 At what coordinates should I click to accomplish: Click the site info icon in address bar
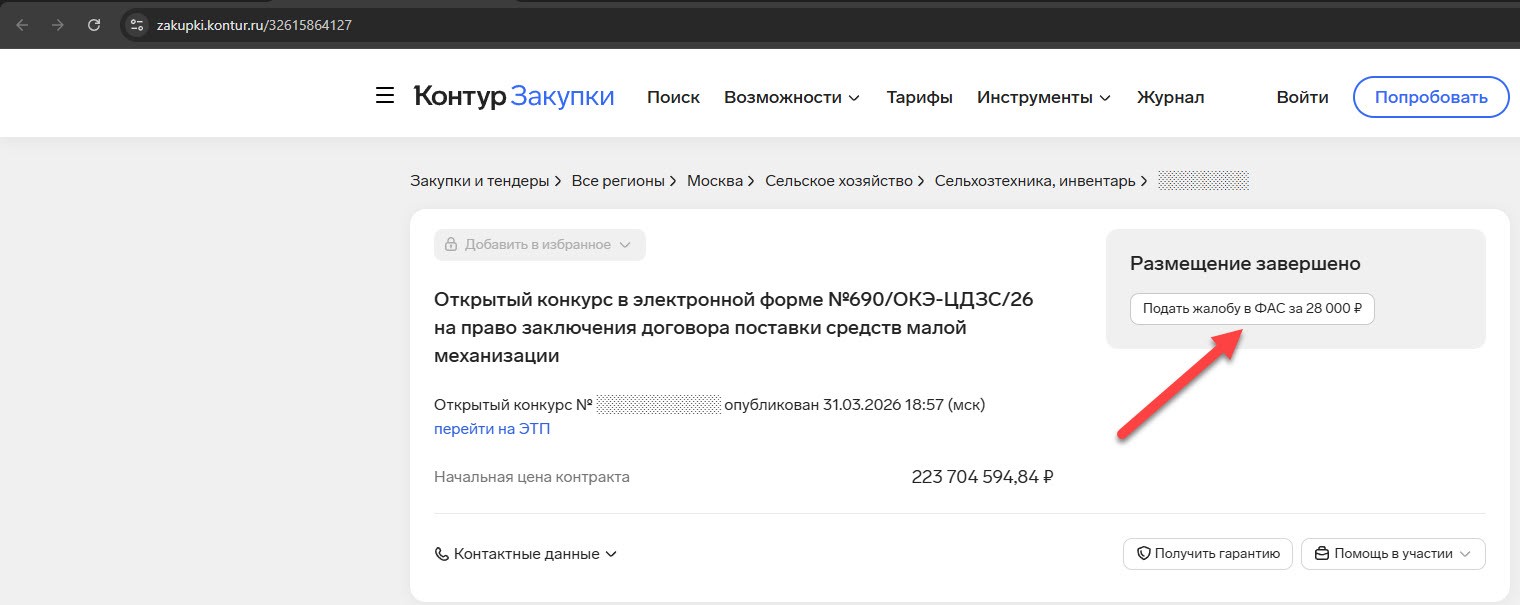[x=138, y=25]
